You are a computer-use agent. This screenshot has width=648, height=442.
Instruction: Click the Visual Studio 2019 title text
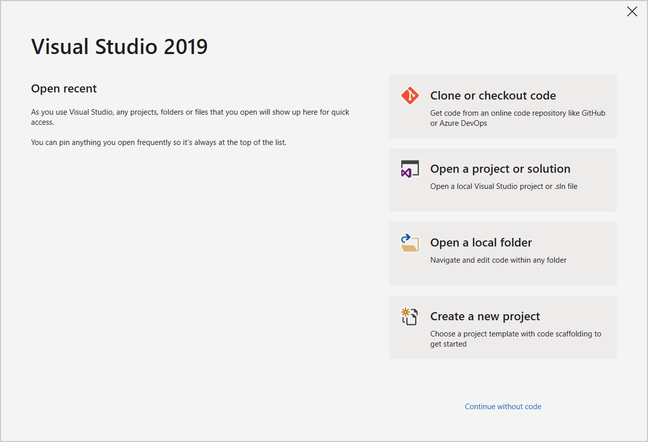[119, 46]
